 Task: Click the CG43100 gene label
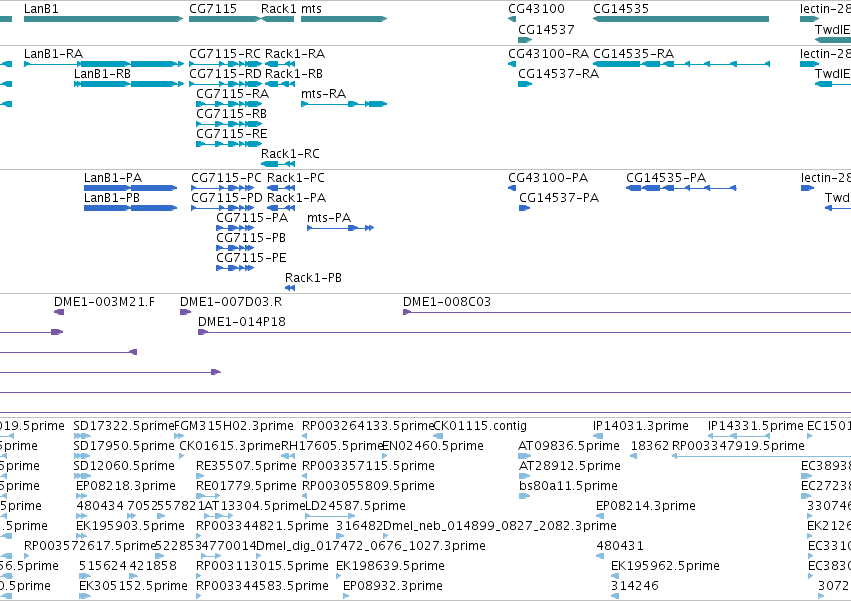pos(536,9)
